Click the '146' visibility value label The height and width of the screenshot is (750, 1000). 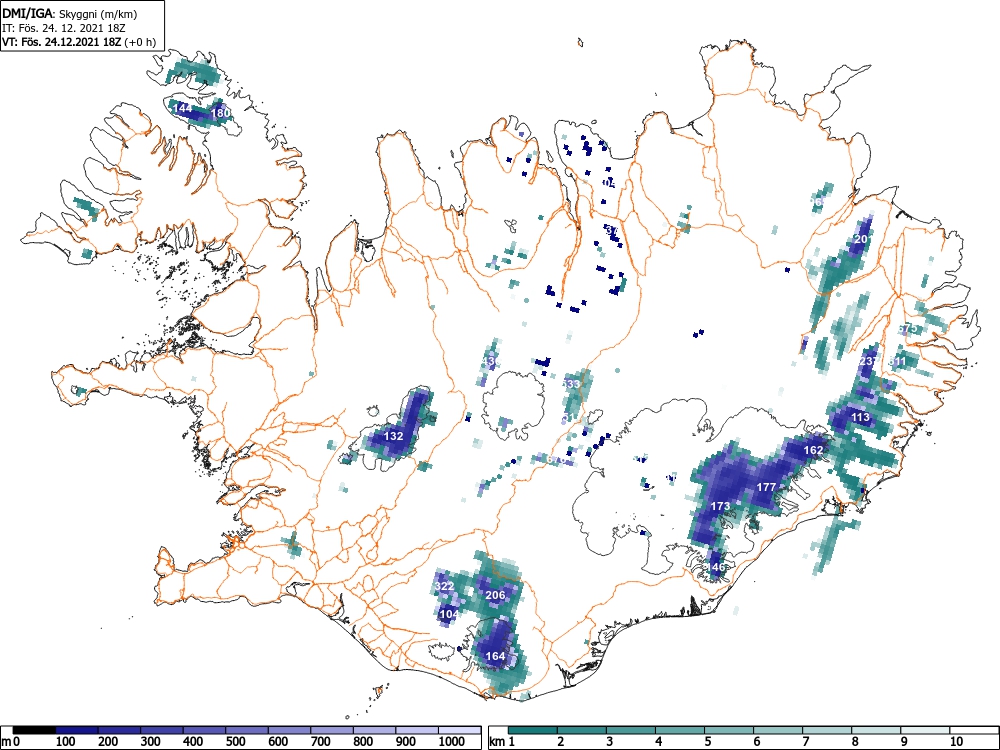pyautogui.click(x=716, y=567)
